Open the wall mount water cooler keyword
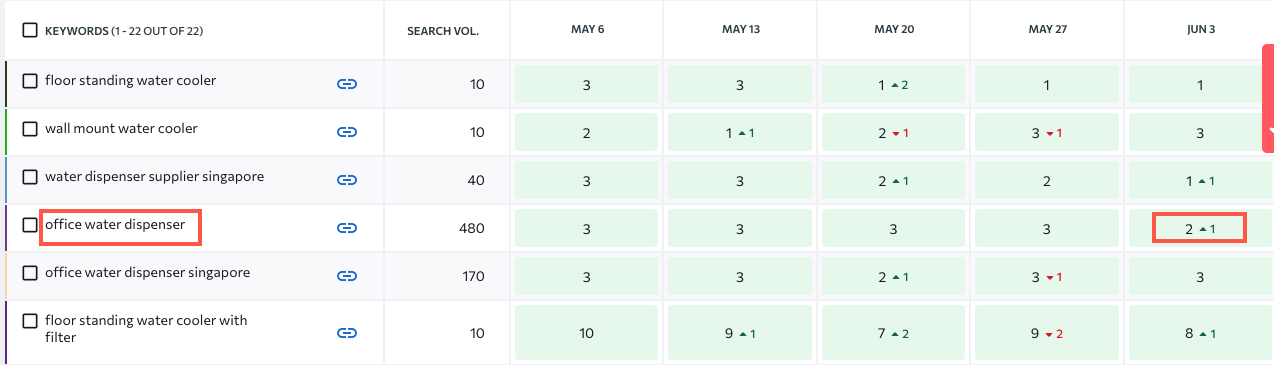Viewport: 1274px width, 365px height. click(121, 129)
